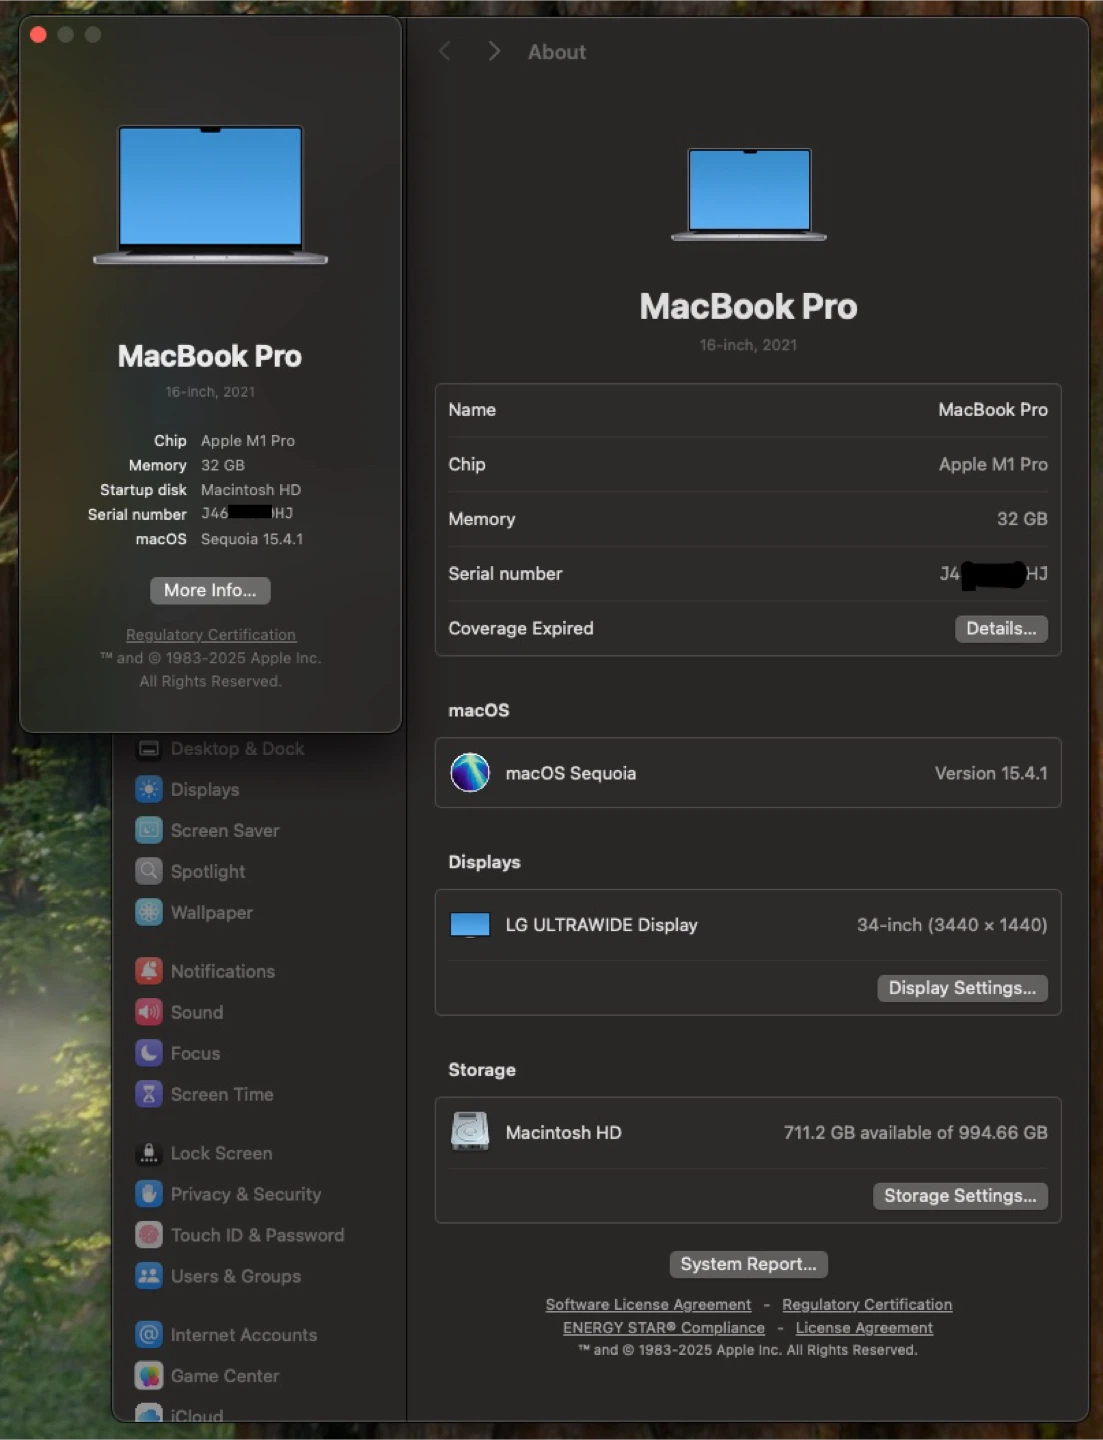Screen dimensions: 1103x1440
Task: Click the System Report... button
Action: [x=748, y=1264]
